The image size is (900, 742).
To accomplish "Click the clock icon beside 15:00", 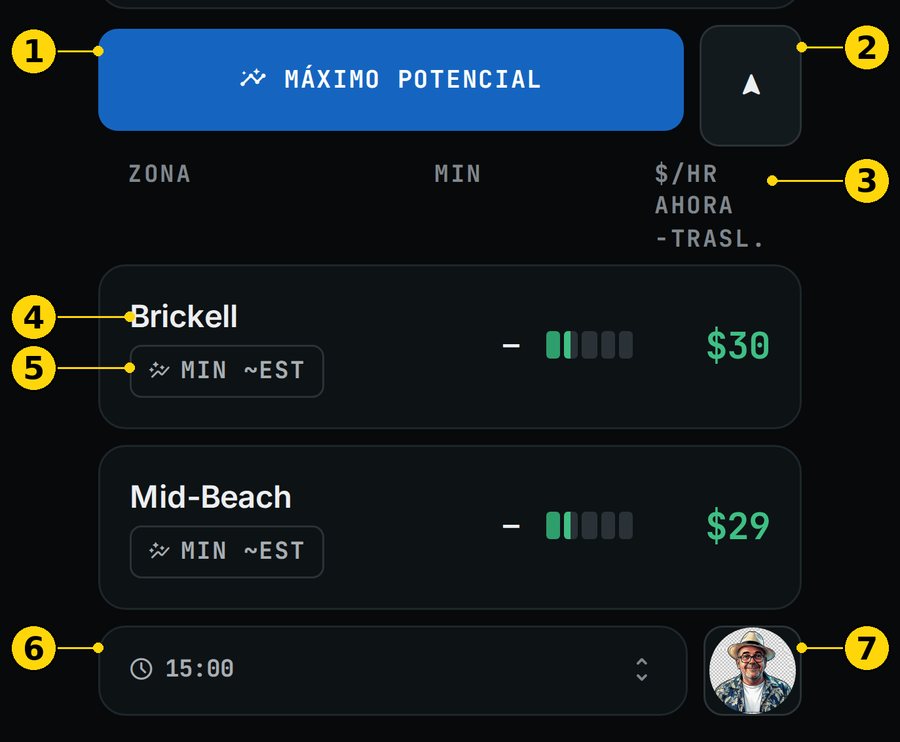I will tap(141, 669).
